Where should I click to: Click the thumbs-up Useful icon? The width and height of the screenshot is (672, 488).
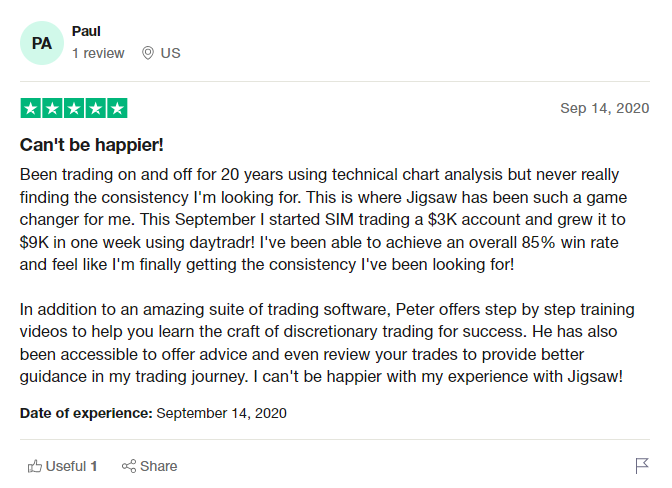35,466
